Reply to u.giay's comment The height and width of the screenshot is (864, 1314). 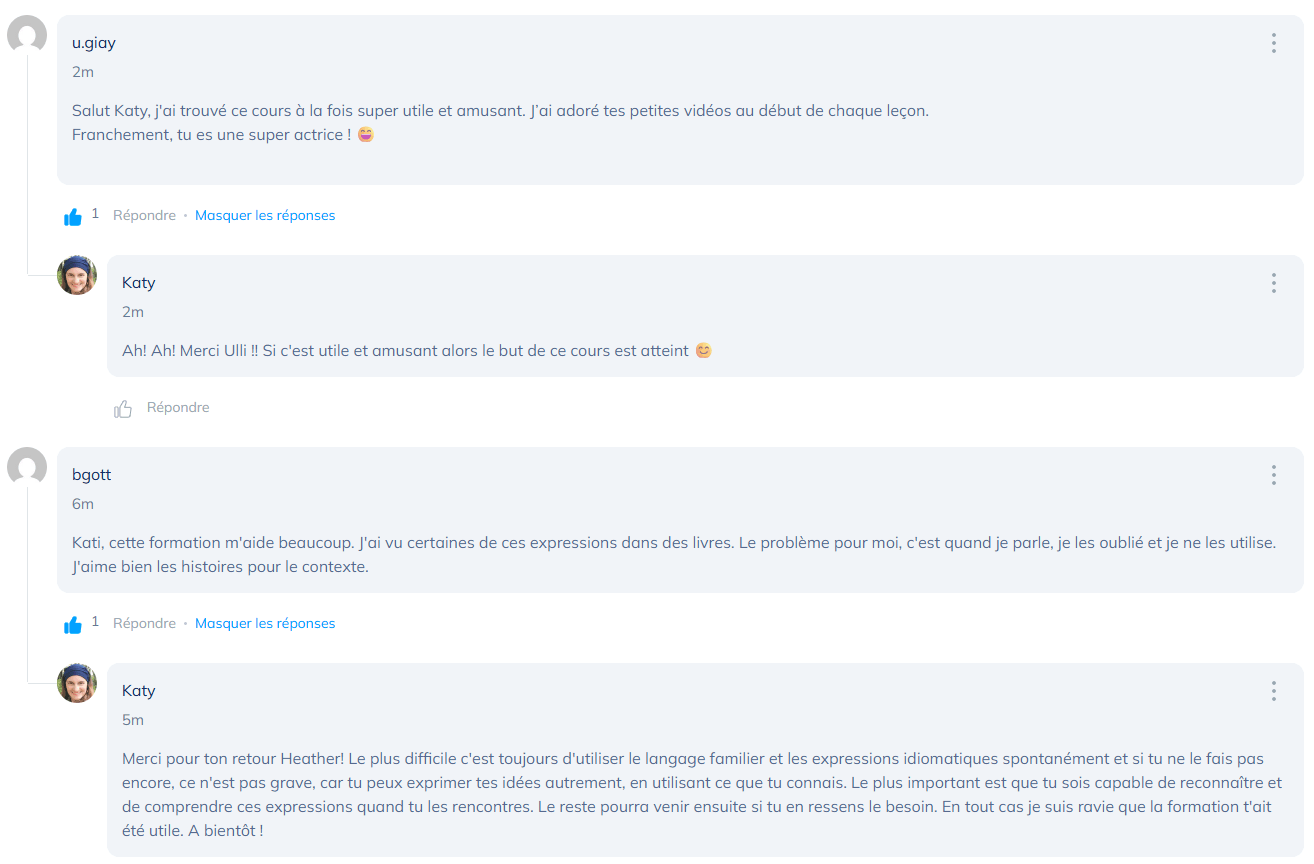[x=144, y=215]
